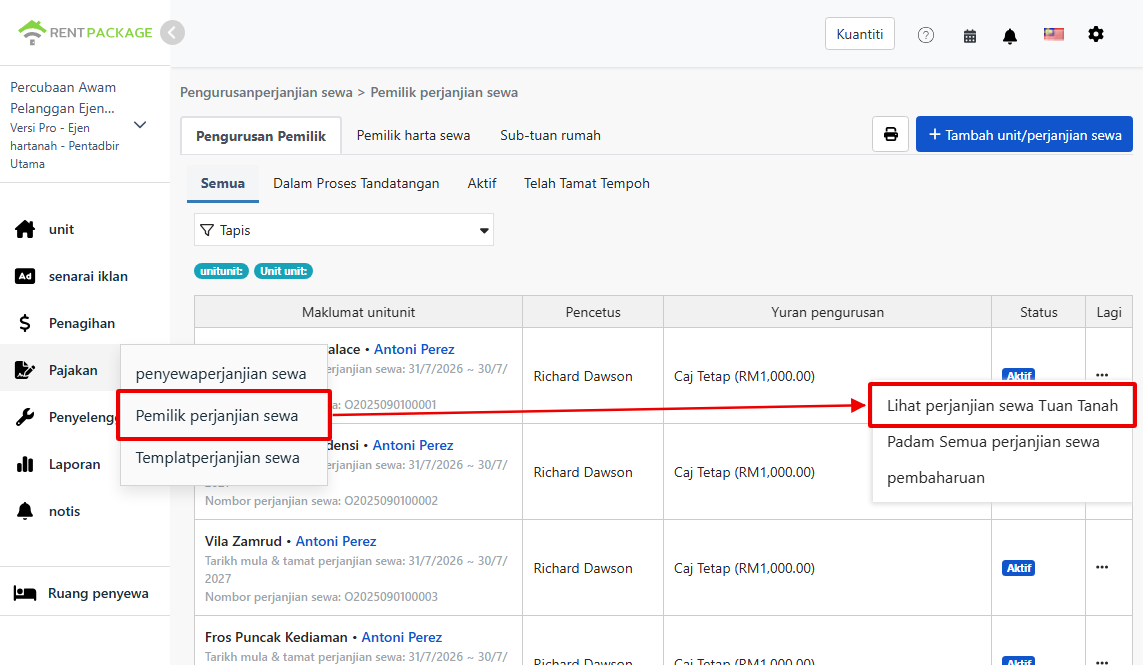Open senarai iklan sidebar item
Screen dimensions: 1143x665
(88, 276)
